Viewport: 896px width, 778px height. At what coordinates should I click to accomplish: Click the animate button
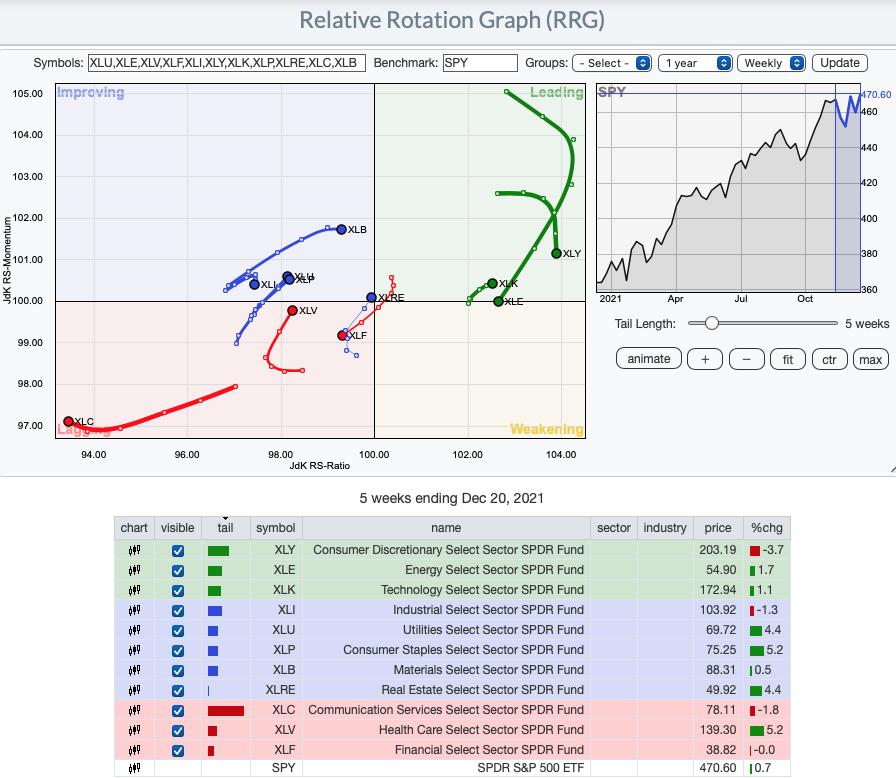(649, 359)
